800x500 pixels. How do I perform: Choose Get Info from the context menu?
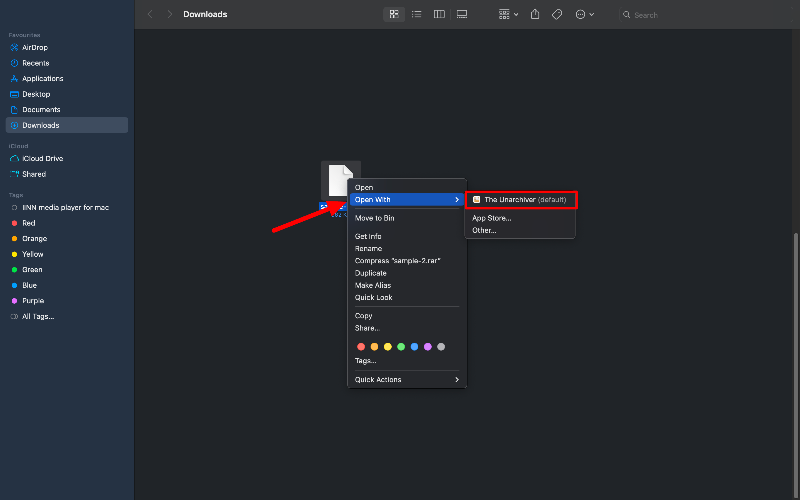point(407,237)
